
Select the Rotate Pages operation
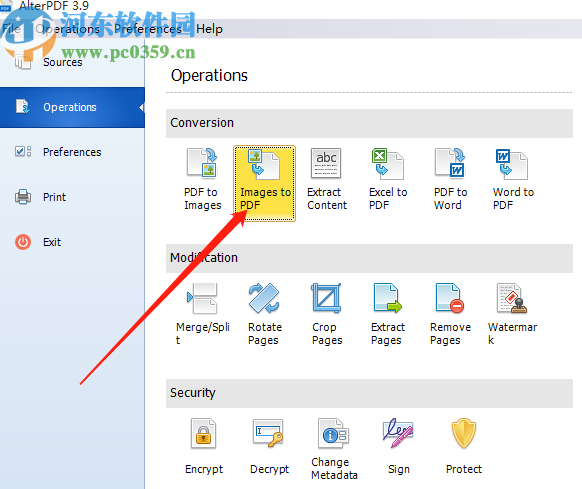click(x=264, y=314)
